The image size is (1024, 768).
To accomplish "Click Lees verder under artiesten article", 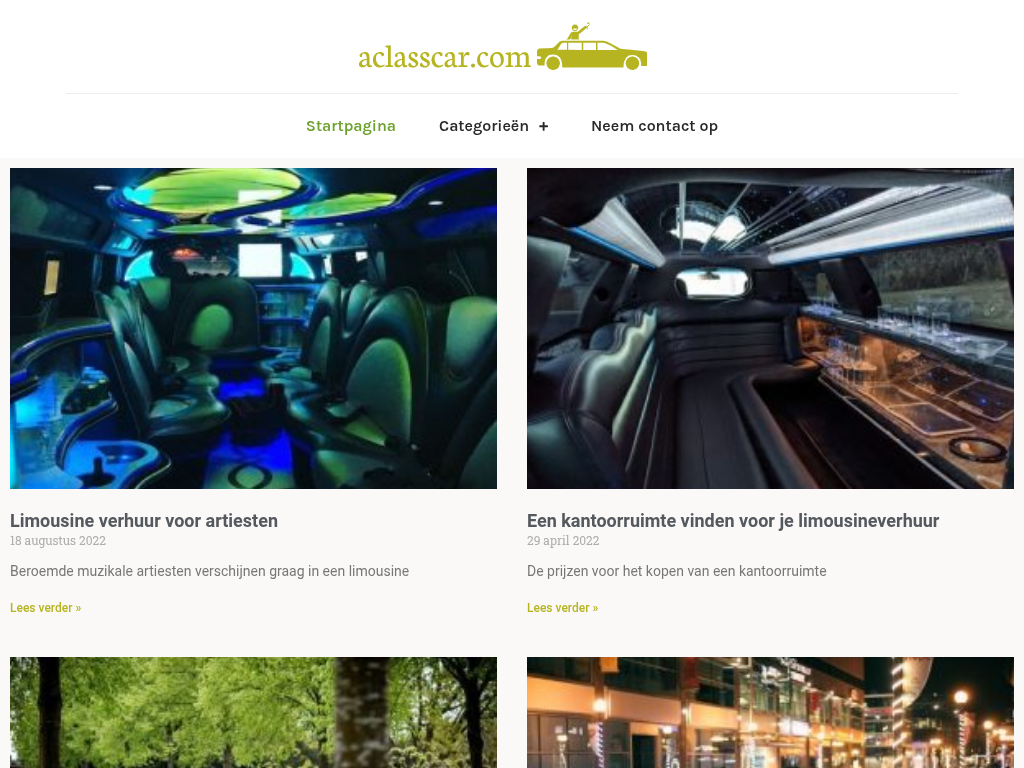I will pyautogui.click(x=46, y=607).
